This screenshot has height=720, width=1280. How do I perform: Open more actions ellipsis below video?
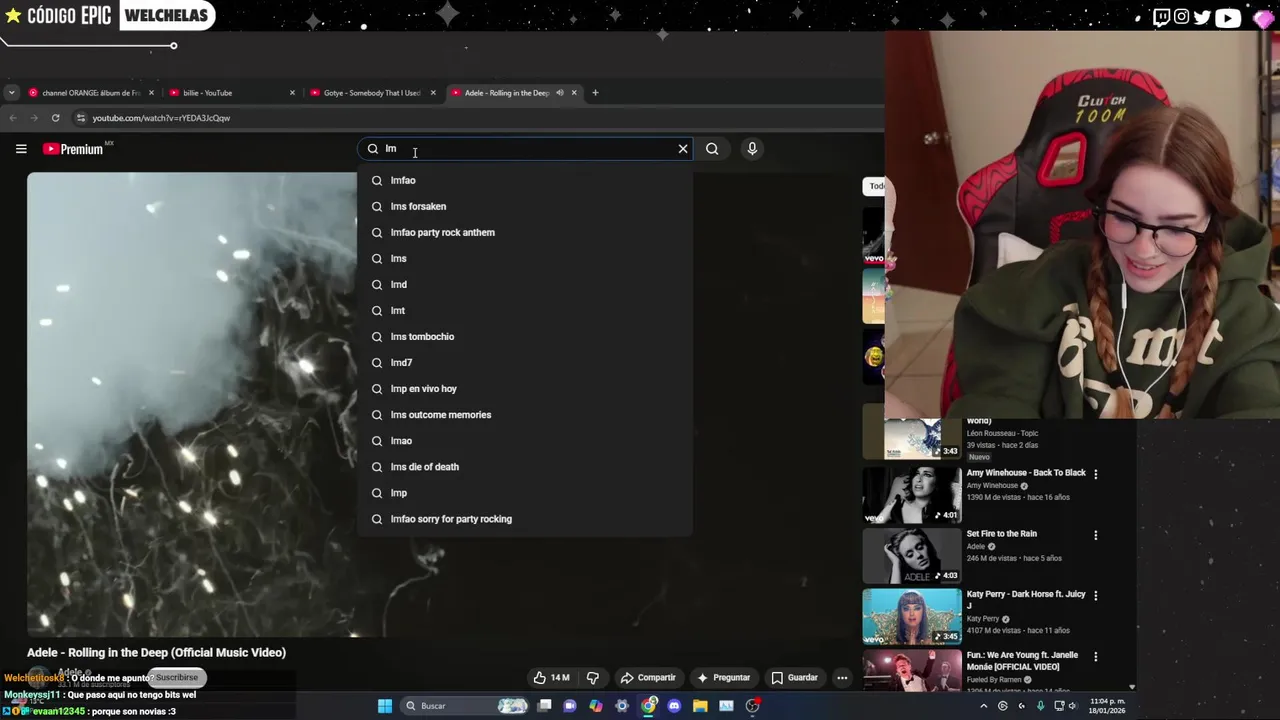(842, 678)
